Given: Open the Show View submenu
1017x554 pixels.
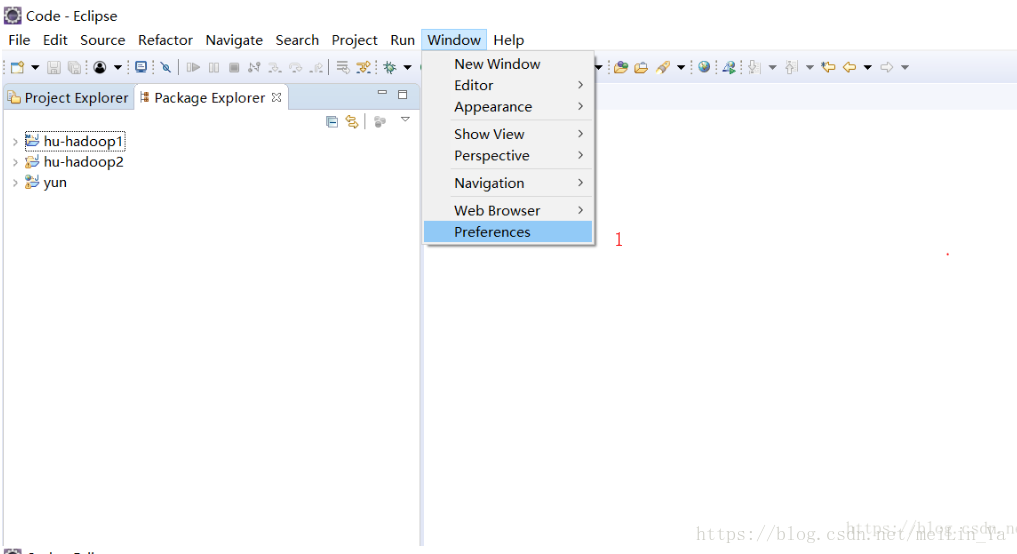Looking at the screenshot, I should (508, 134).
